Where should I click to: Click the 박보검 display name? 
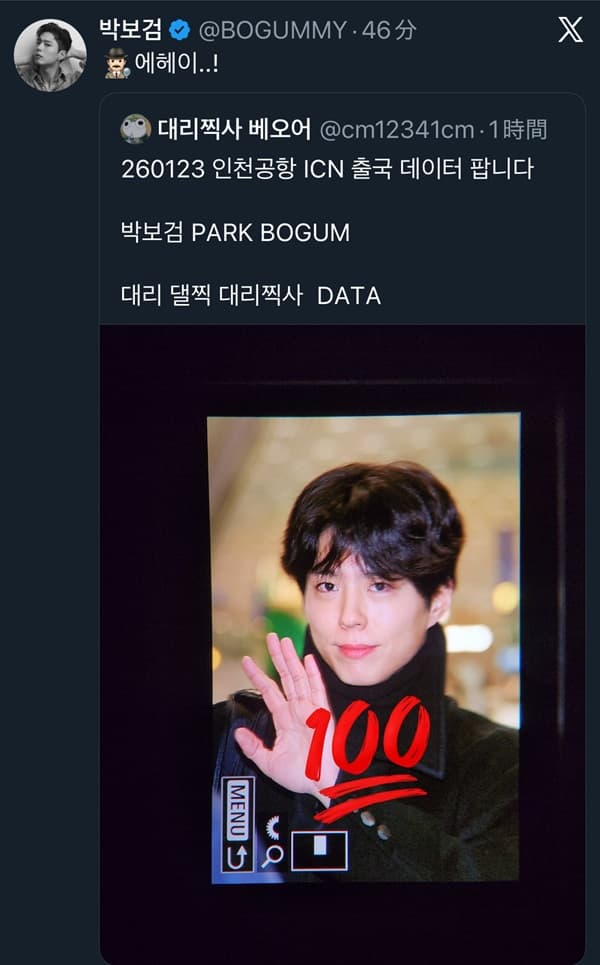click(x=130, y=30)
